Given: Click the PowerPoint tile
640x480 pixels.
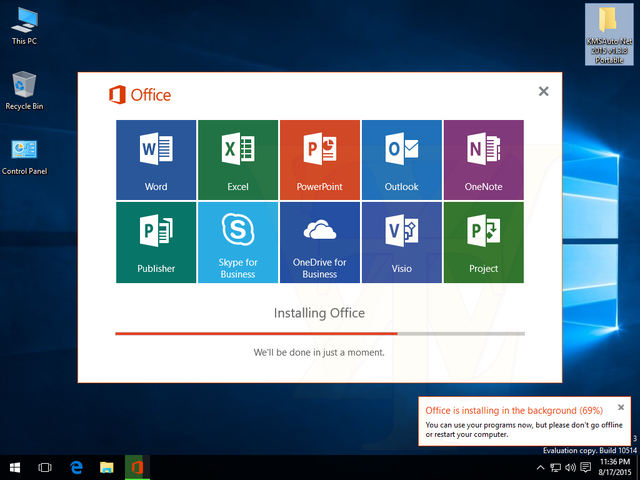Looking at the screenshot, I should point(320,160).
